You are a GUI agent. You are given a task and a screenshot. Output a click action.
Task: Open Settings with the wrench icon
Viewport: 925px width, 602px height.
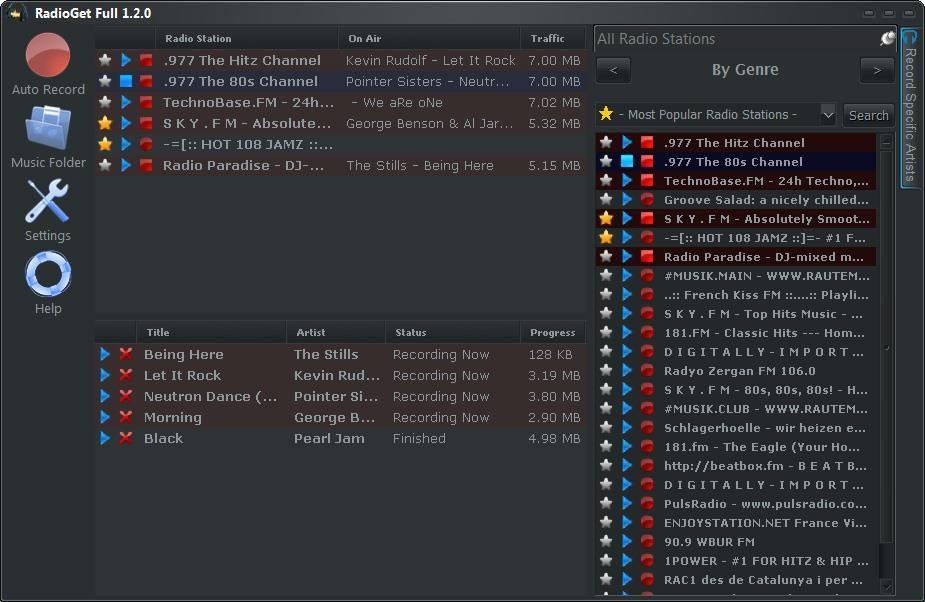pyautogui.click(x=47, y=202)
